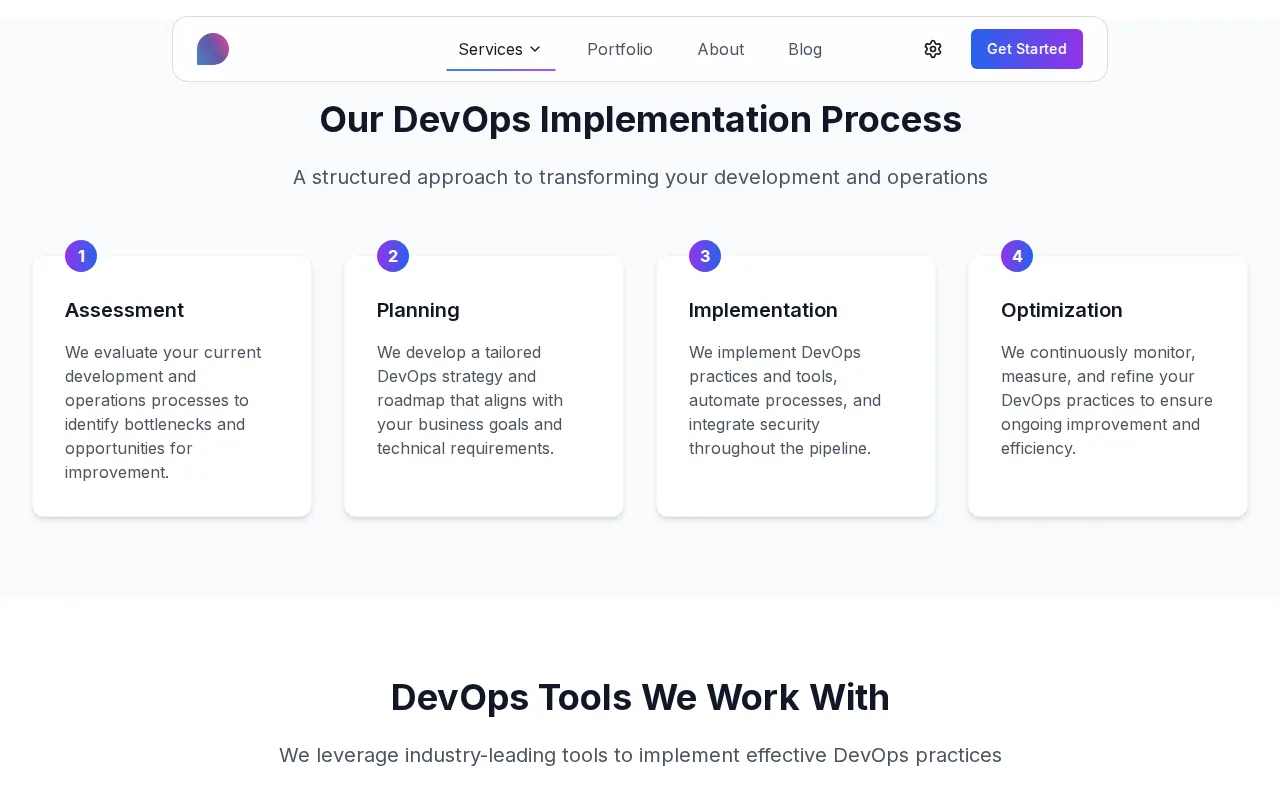The width and height of the screenshot is (1280, 800).
Task: Click the step 2 number badge
Action: (393, 256)
